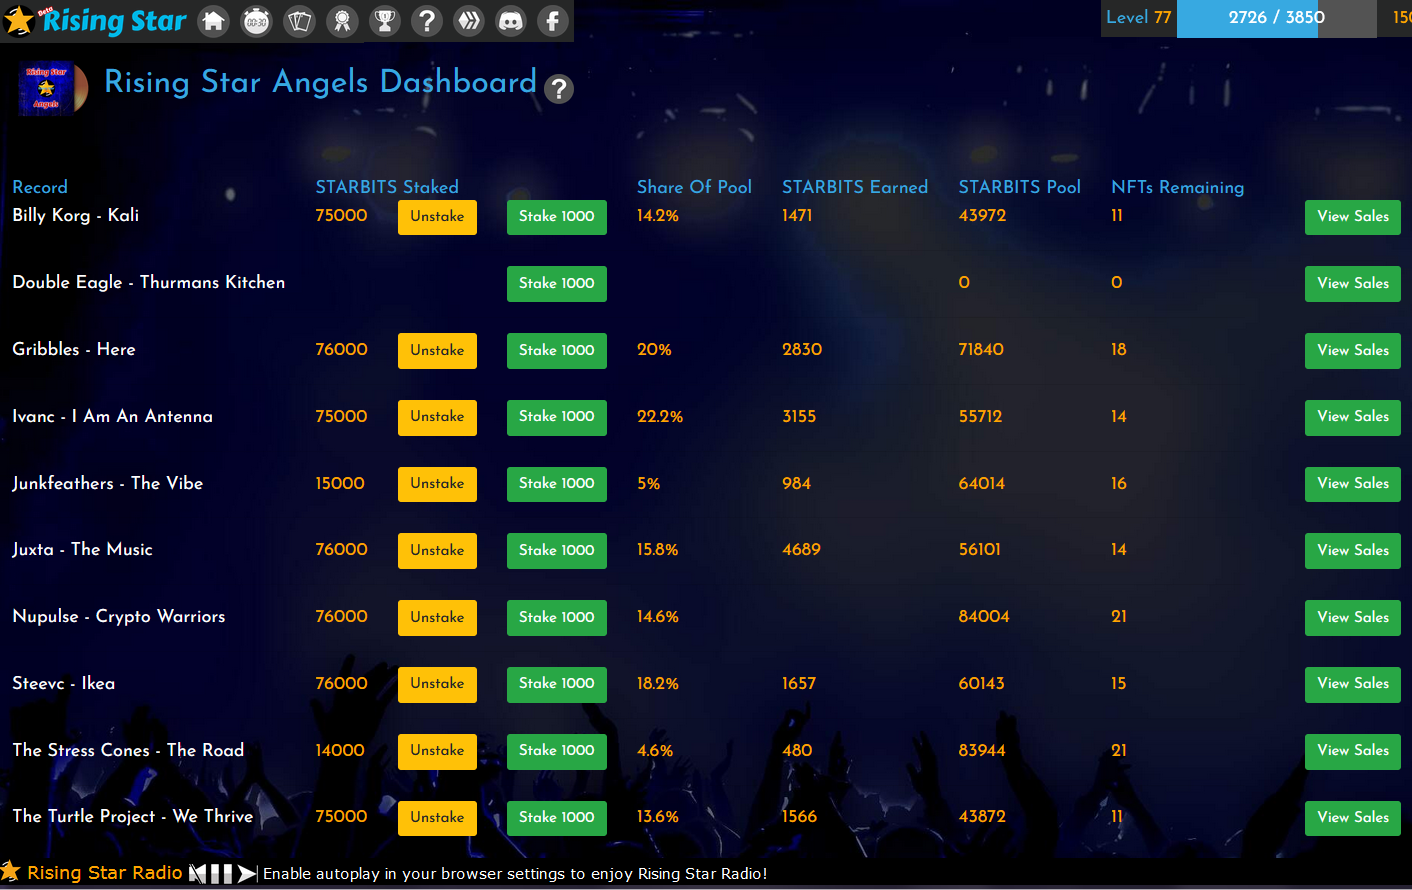The image size is (1412, 890).
Task: Unstake from Steevc - Ikea
Action: tap(437, 684)
